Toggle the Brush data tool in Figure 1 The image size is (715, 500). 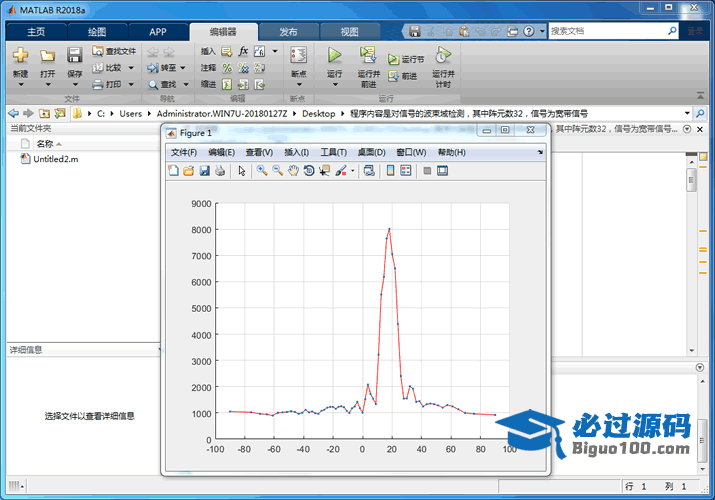341,171
